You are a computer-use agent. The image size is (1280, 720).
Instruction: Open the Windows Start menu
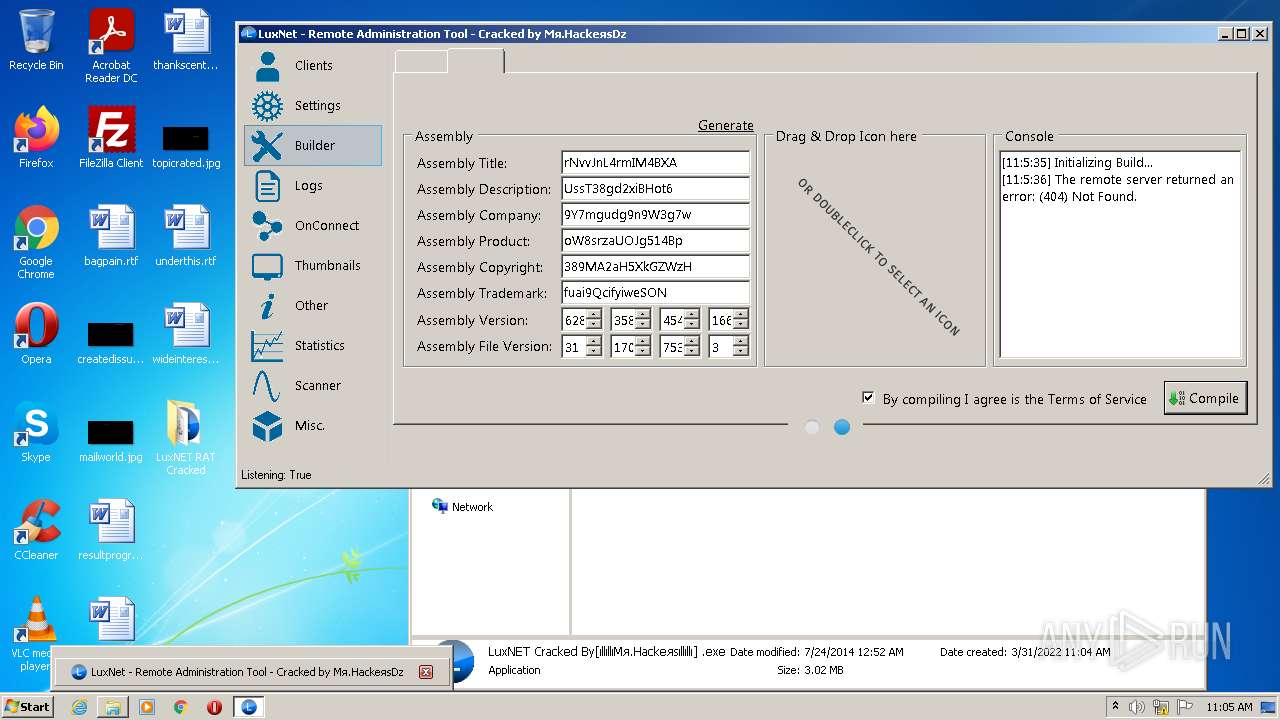27,707
